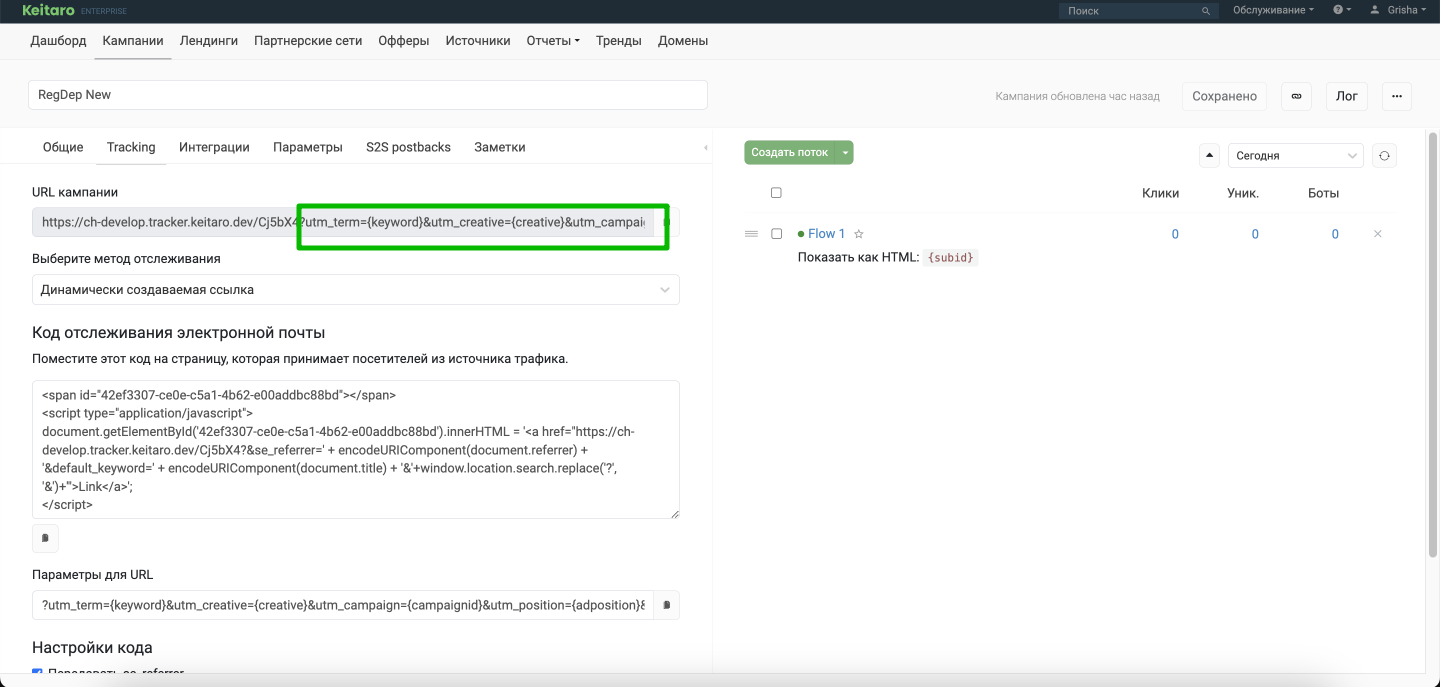Click the search magnifier icon
The height and width of the screenshot is (687, 1440).
point(1208,11)
